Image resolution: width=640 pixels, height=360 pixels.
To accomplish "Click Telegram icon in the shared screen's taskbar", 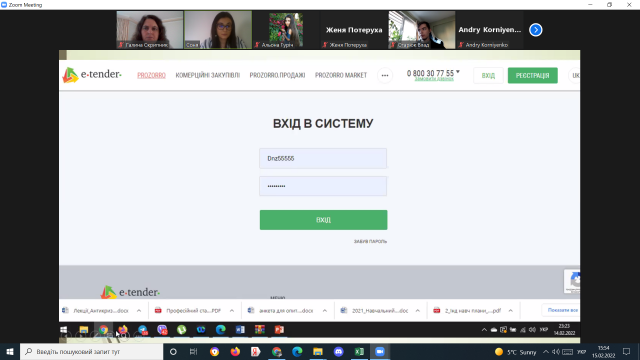I will 142,329.
